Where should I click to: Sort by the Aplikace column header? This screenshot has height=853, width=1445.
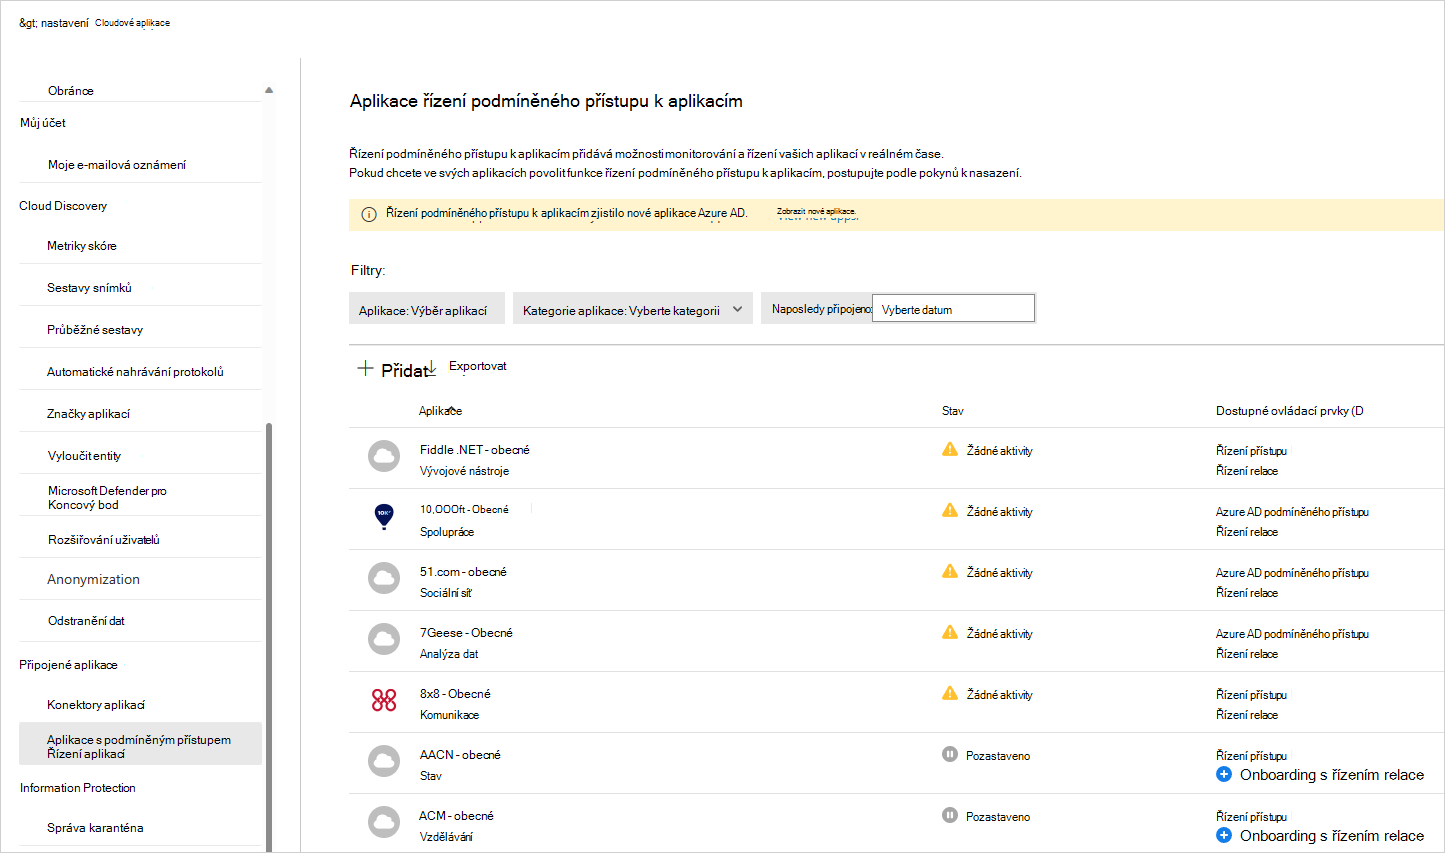coord(440,411)
